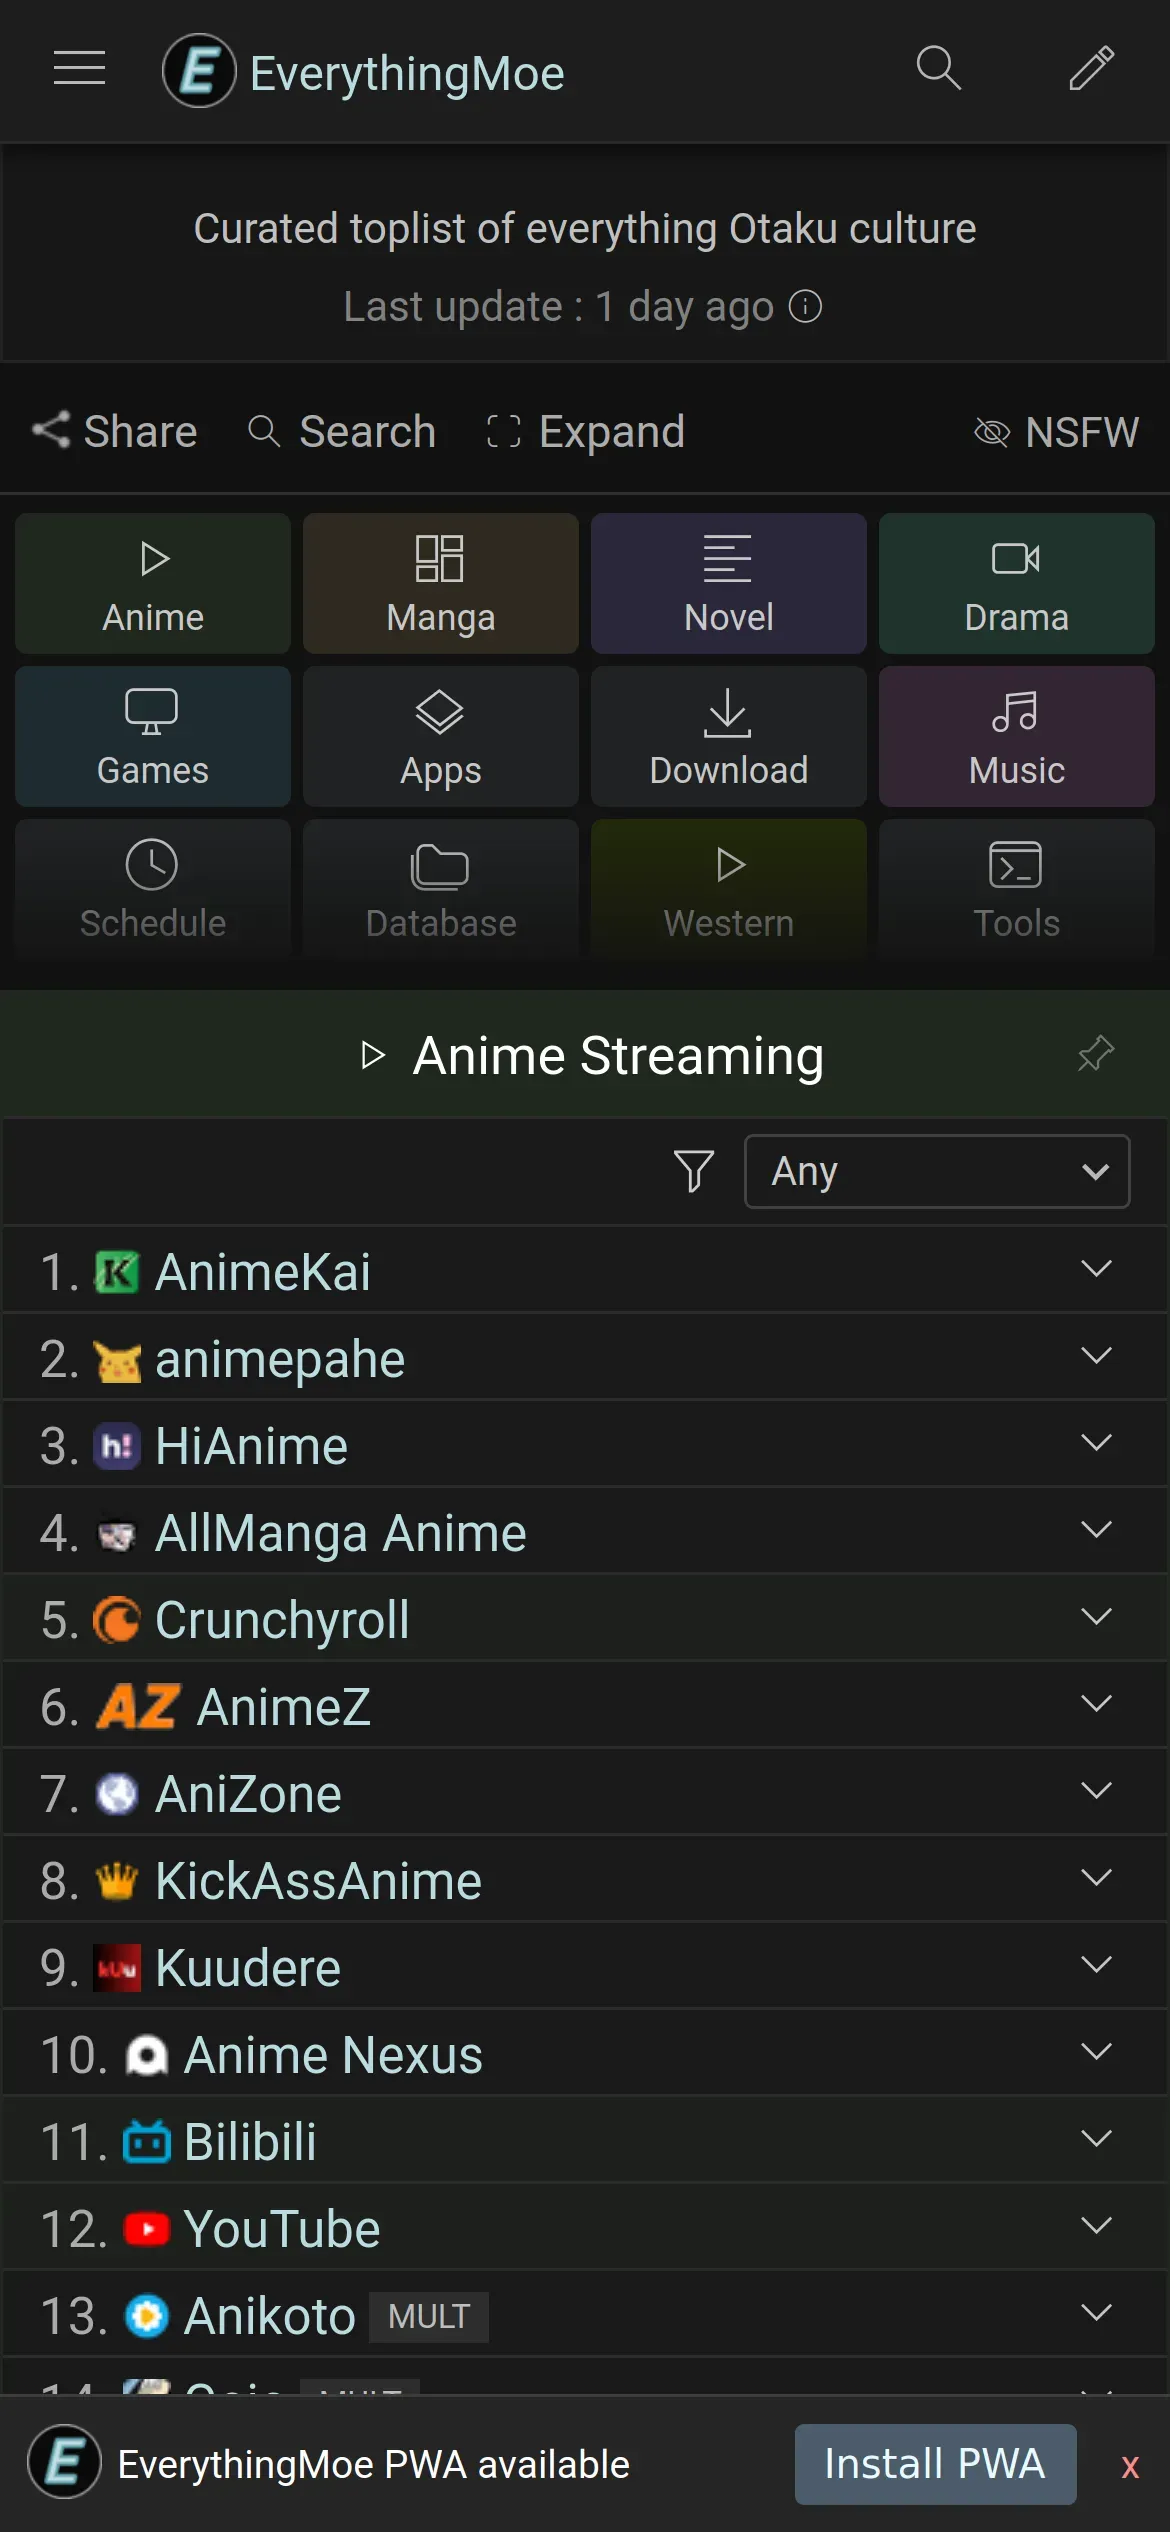Screen dimensions: 1170x2532
Task: Click the magnifier icon in header
Action: (x=938, y=69)
